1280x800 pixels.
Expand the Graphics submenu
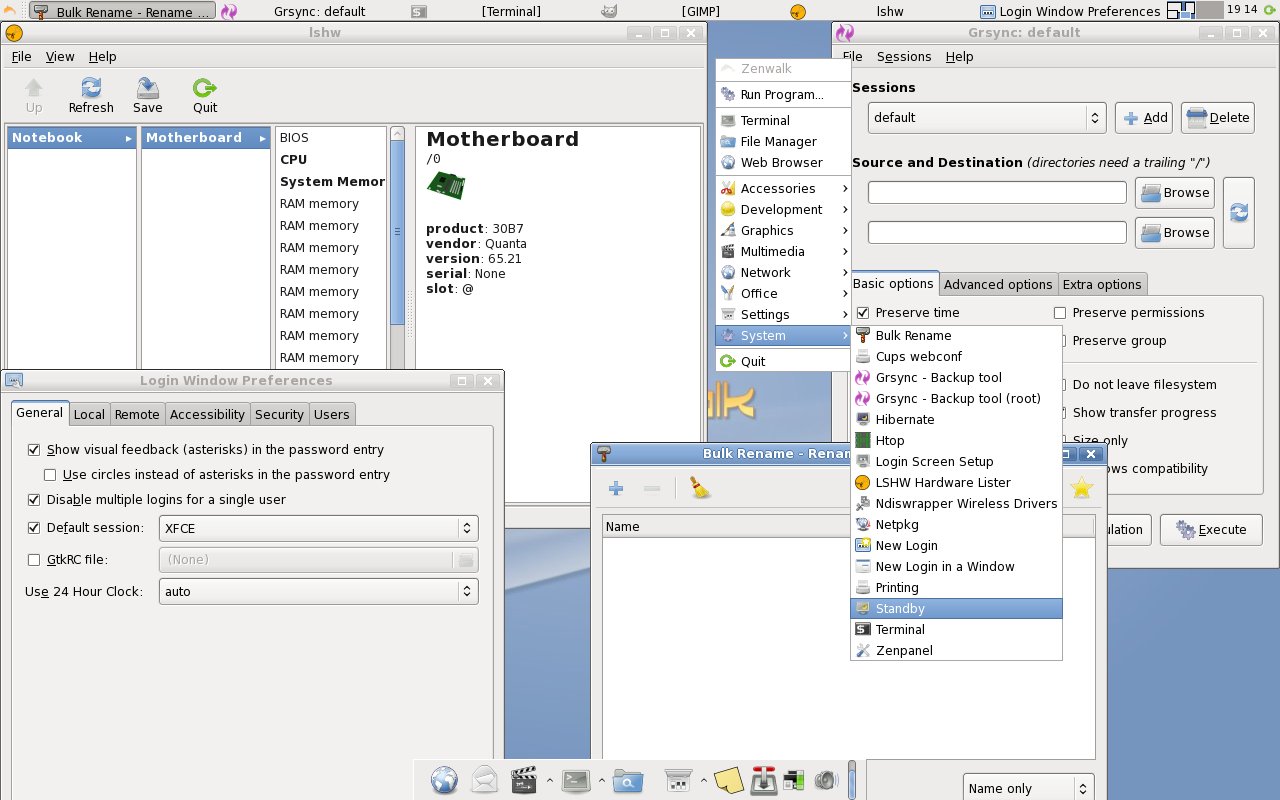pos(783,230)
